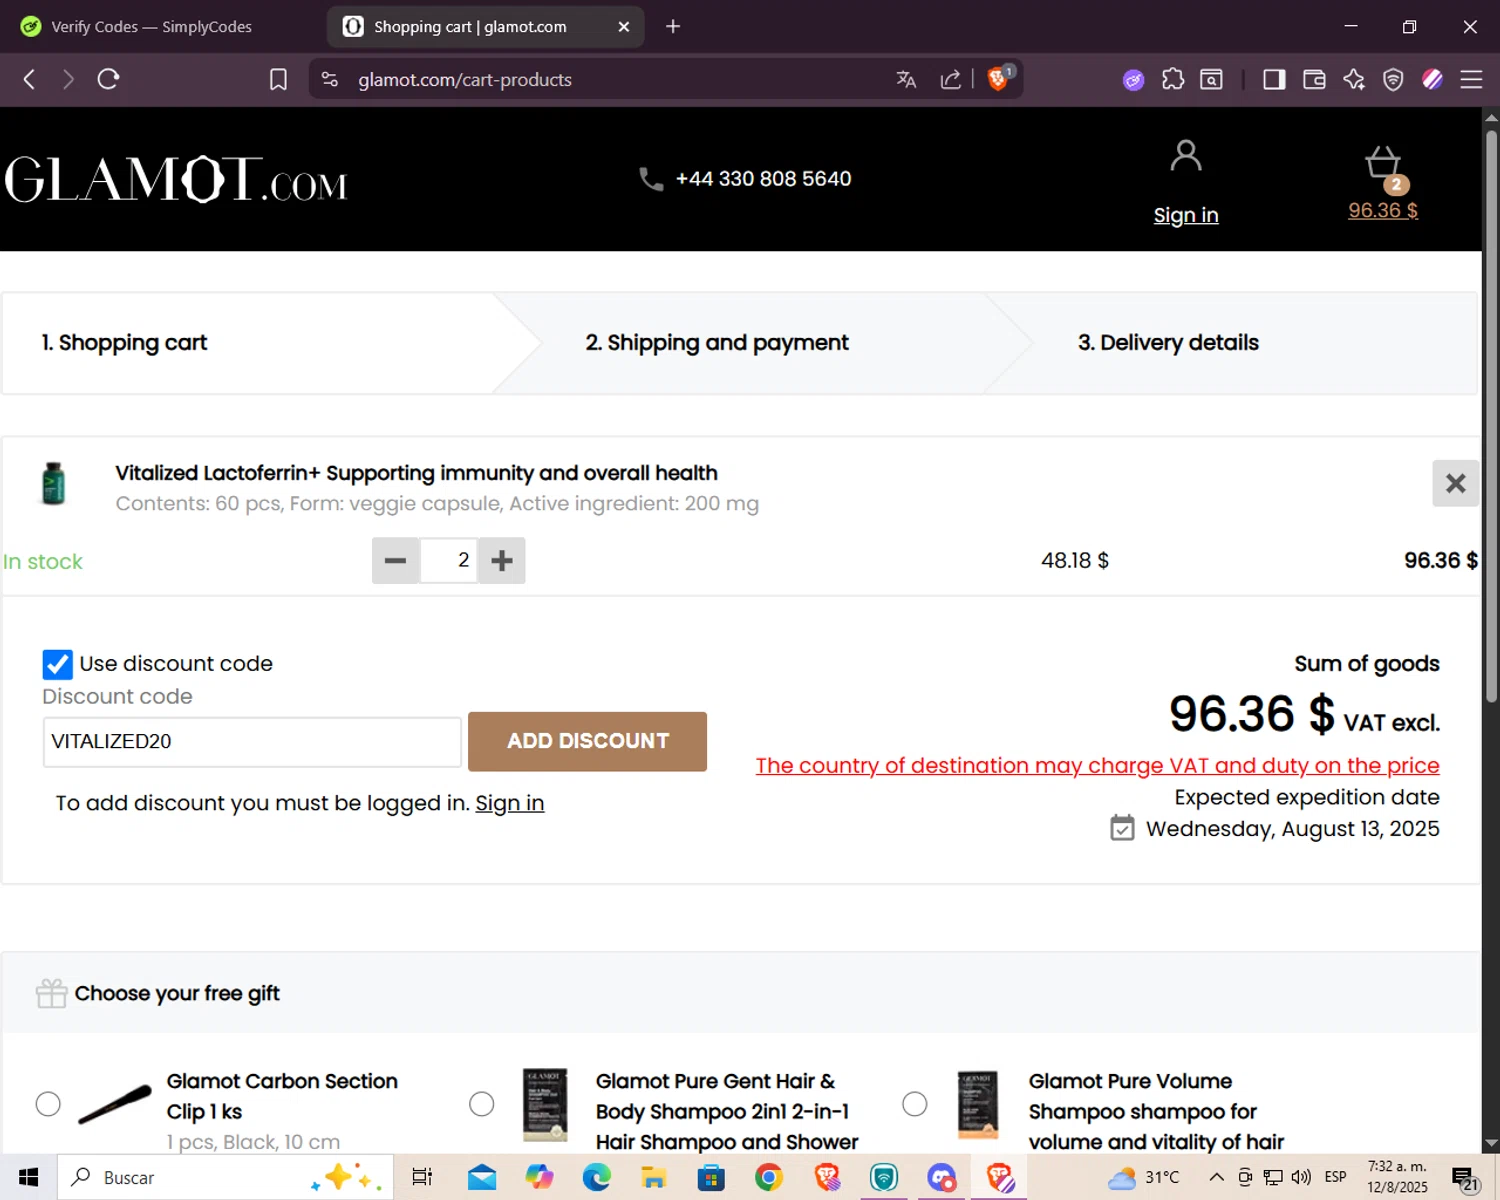Open the browser hamburger menu

pyautogui.click(x=1471, y=80)
